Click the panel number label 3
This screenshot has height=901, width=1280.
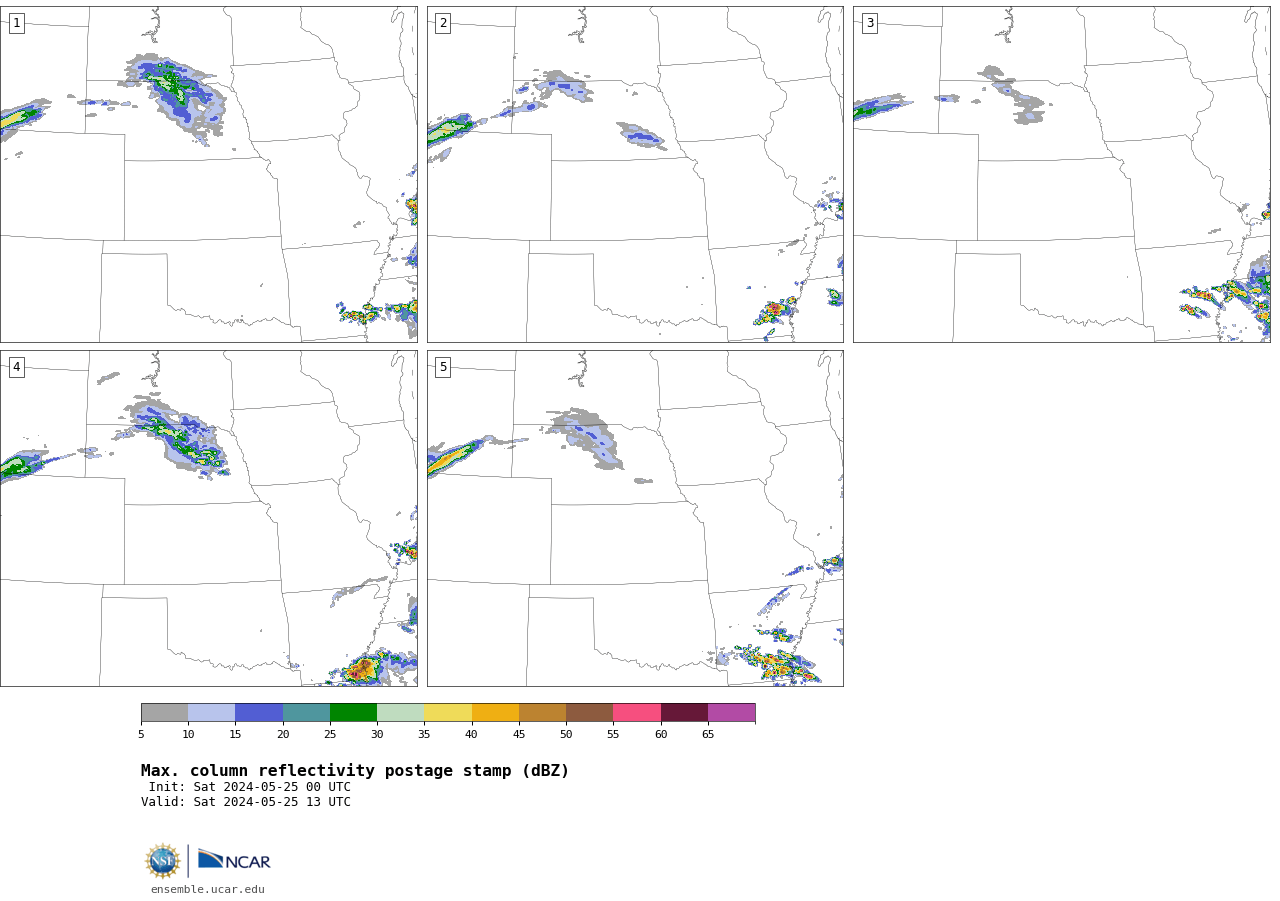pyautogui.click(x=869, y=23)
